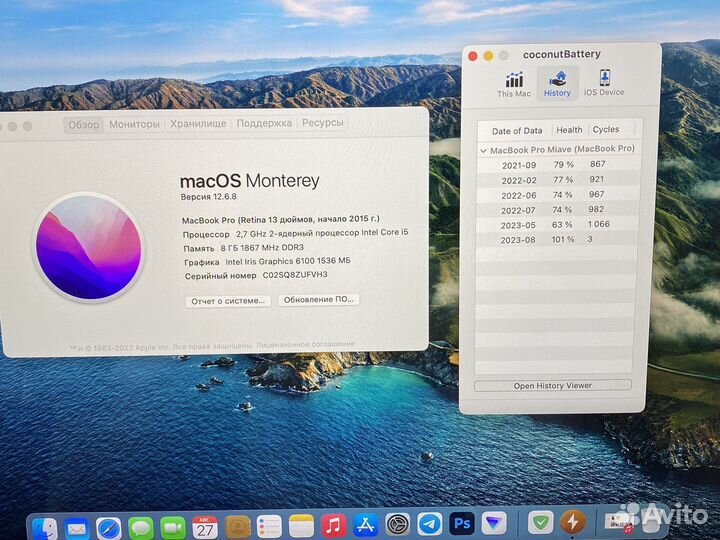Click the 8 ГБ 1867 MHz DDR3 text
The image size is (720, 540).
262,248
